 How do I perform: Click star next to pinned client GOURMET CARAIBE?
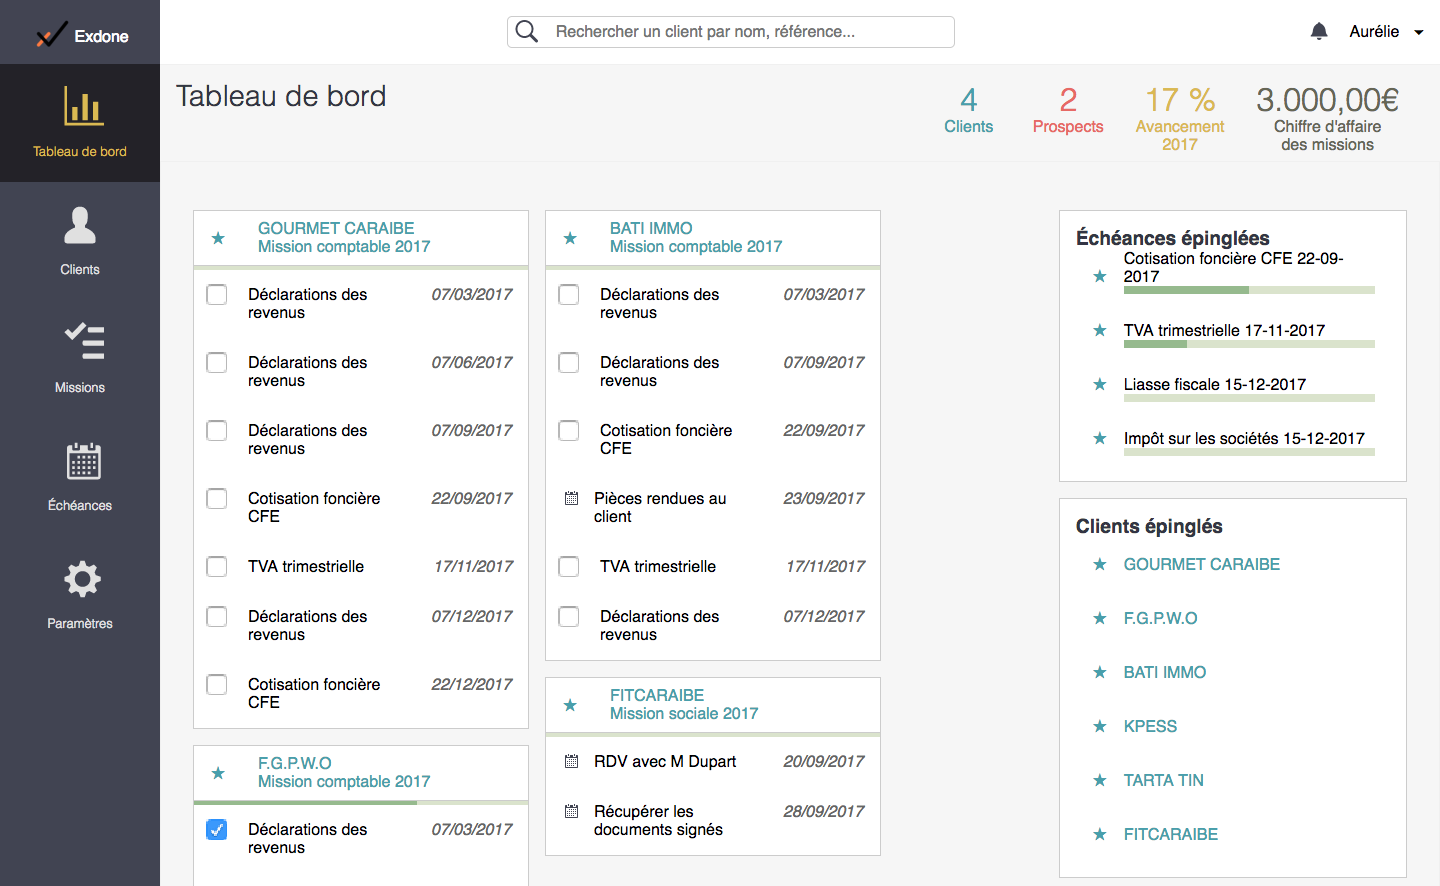1100,564
